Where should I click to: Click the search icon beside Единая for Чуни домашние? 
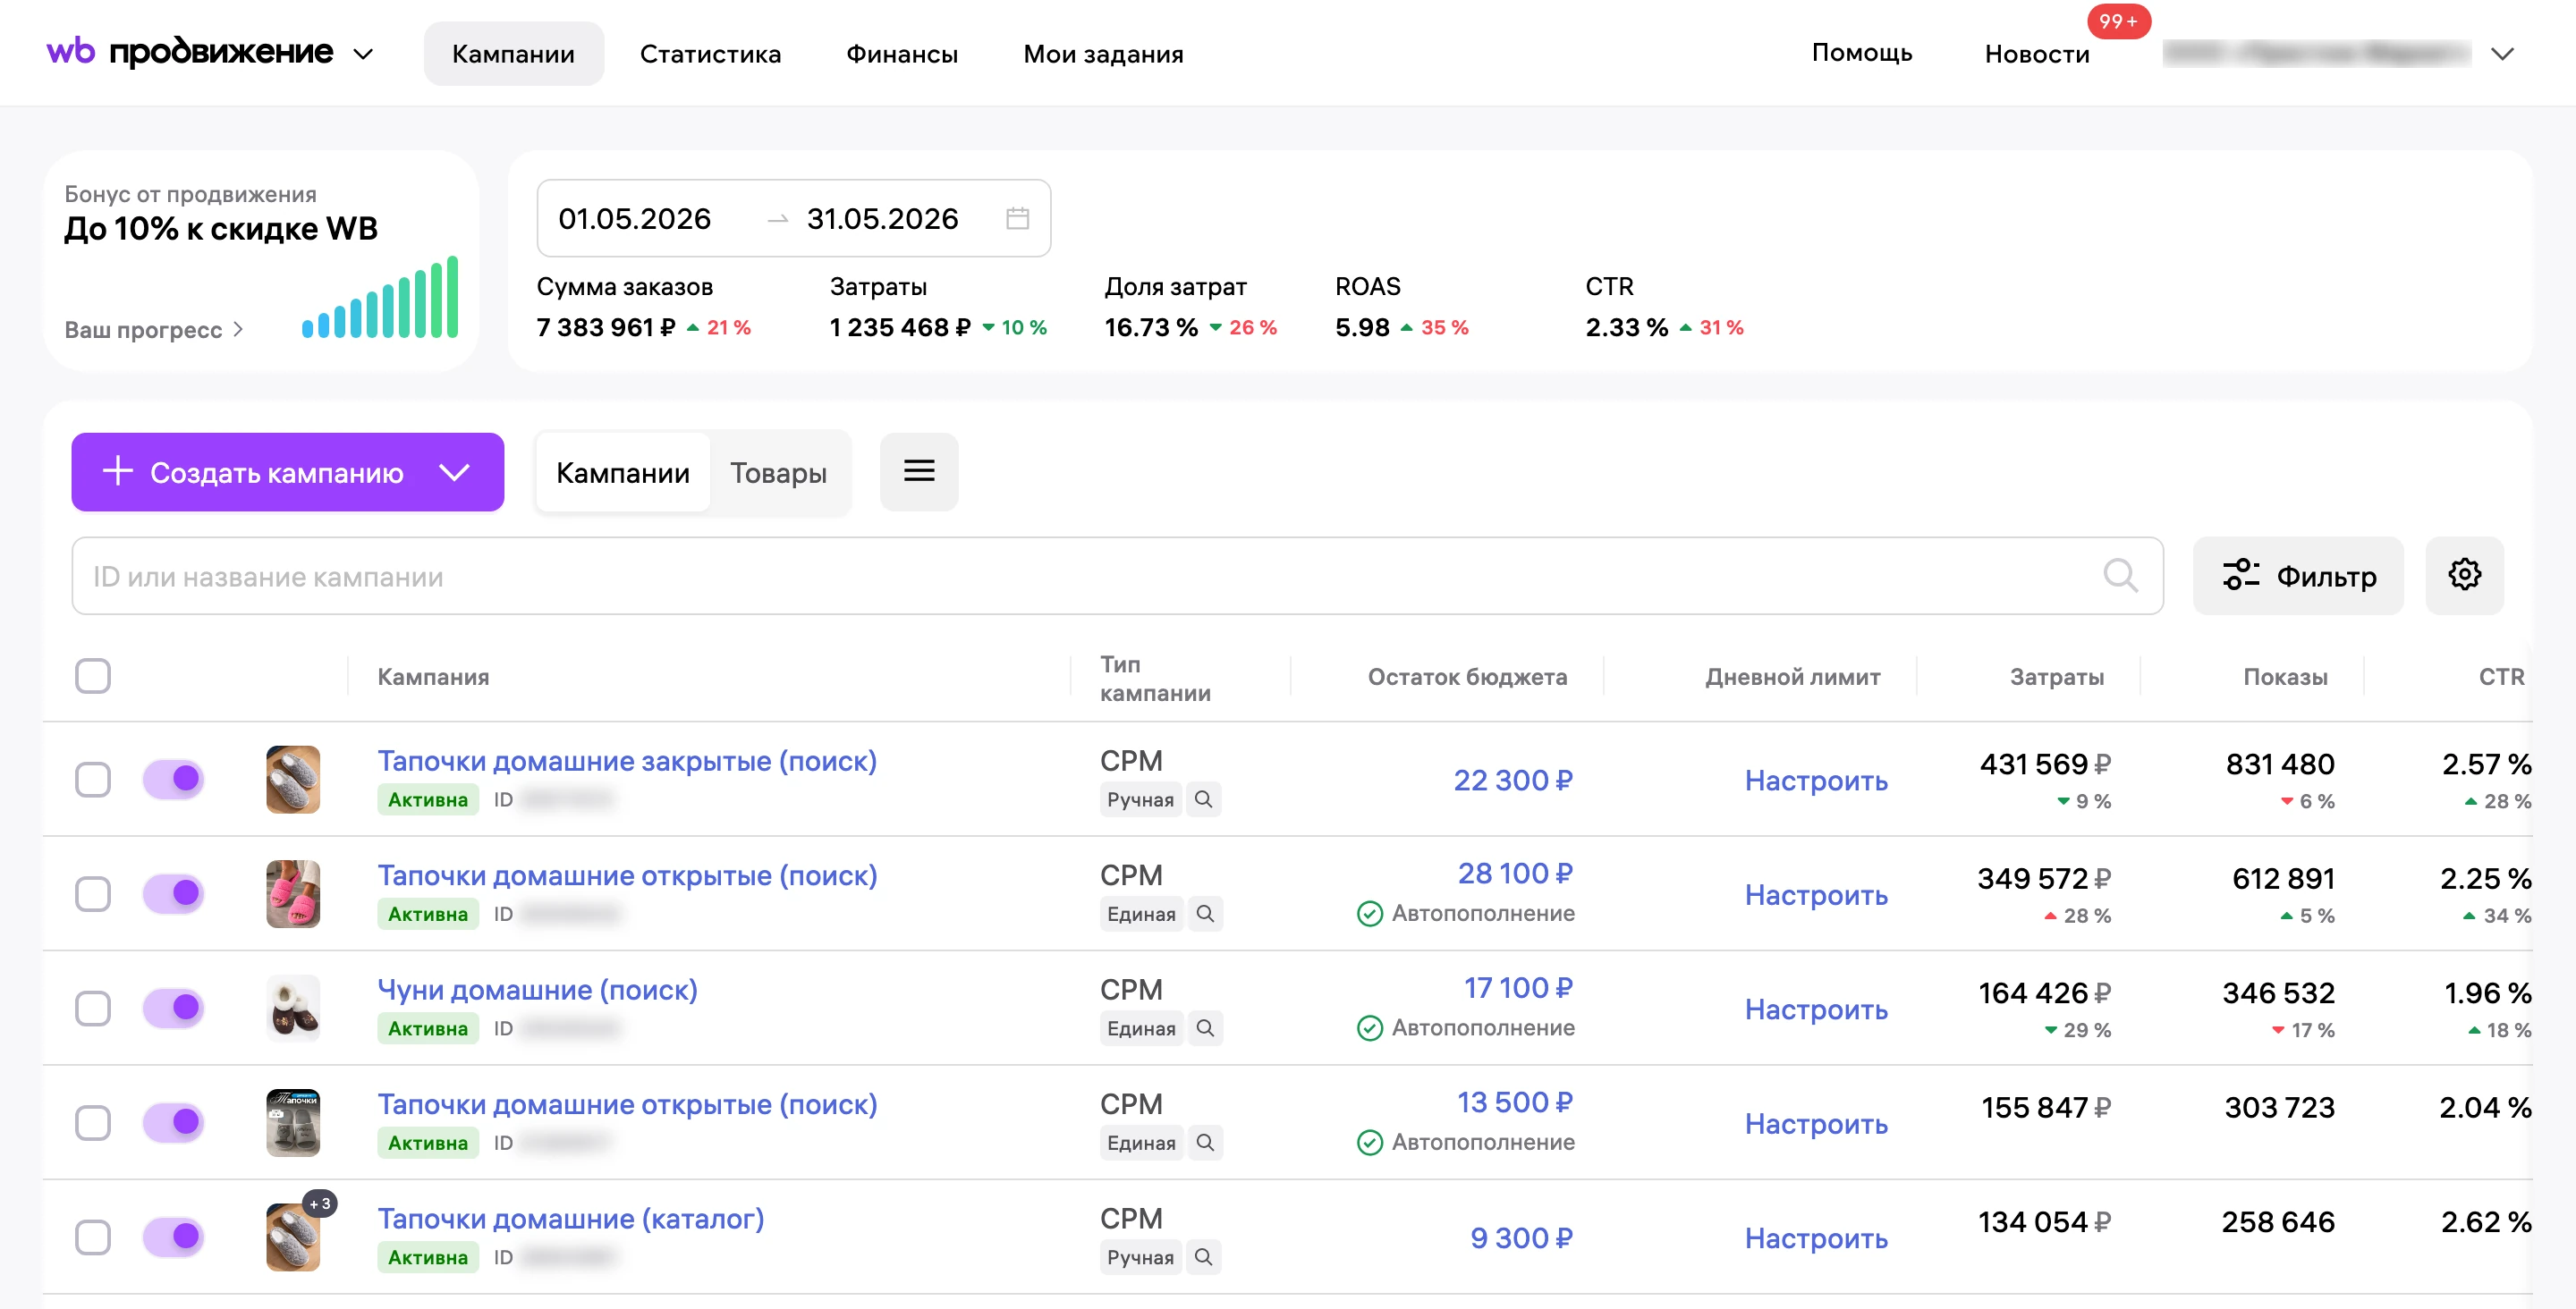tap(1205, 1028)
